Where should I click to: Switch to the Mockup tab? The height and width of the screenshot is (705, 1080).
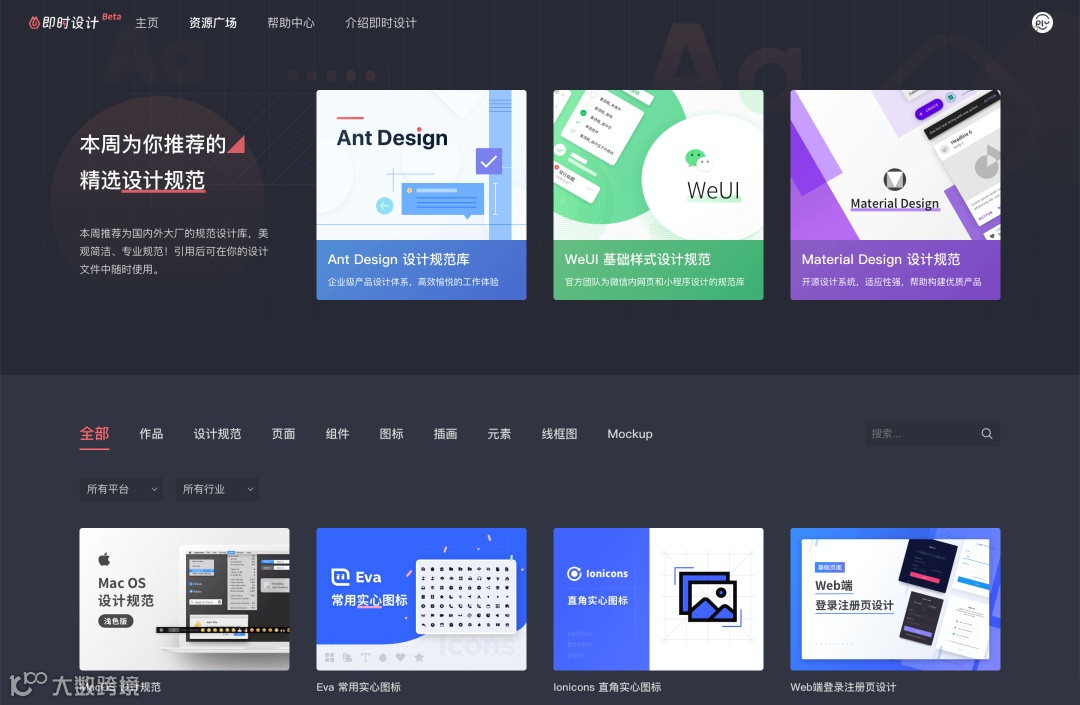coord(630,434)
